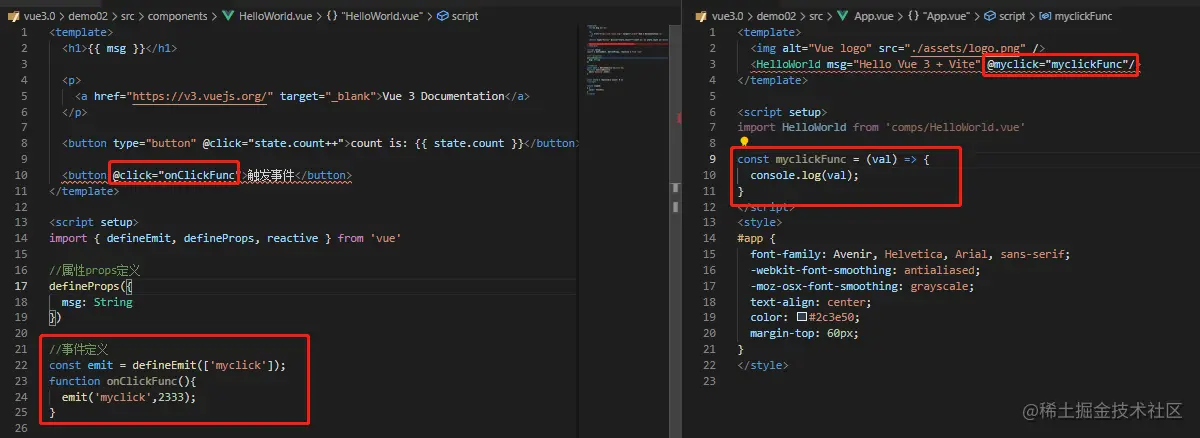Click the {{ msg }} interpolation in h1
The height and width of the screenshot is (438, 1200).
click(x=116, y=48)
